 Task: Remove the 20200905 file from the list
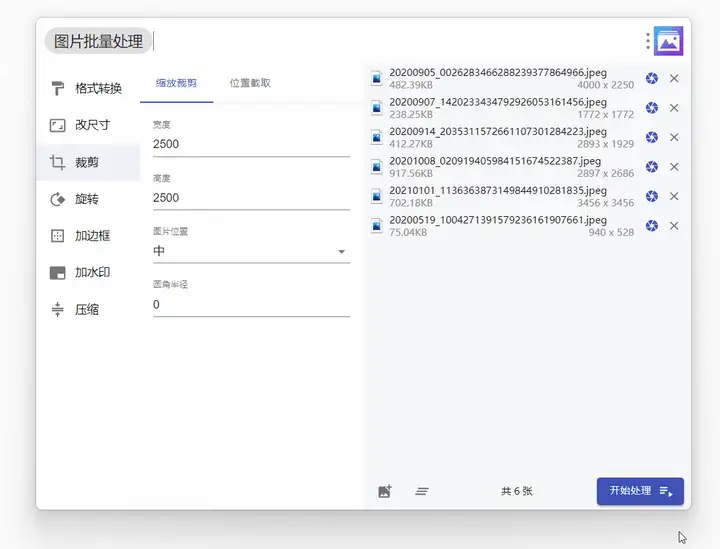coord(674,78)
